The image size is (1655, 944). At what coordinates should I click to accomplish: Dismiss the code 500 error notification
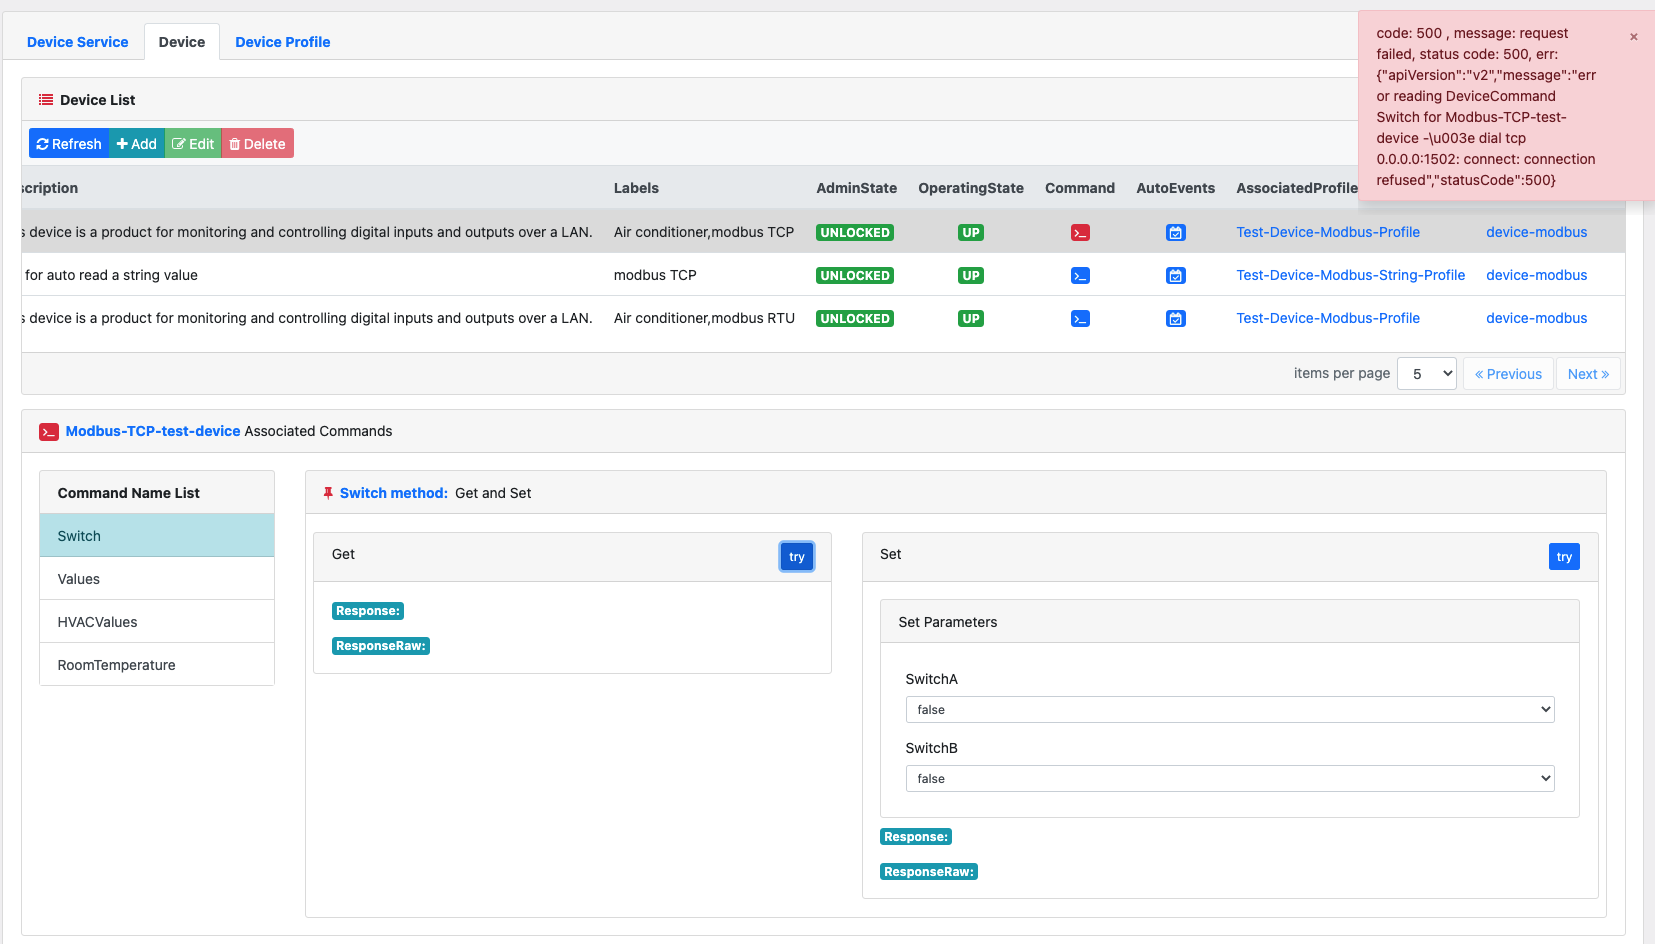tap(1633, 36)
